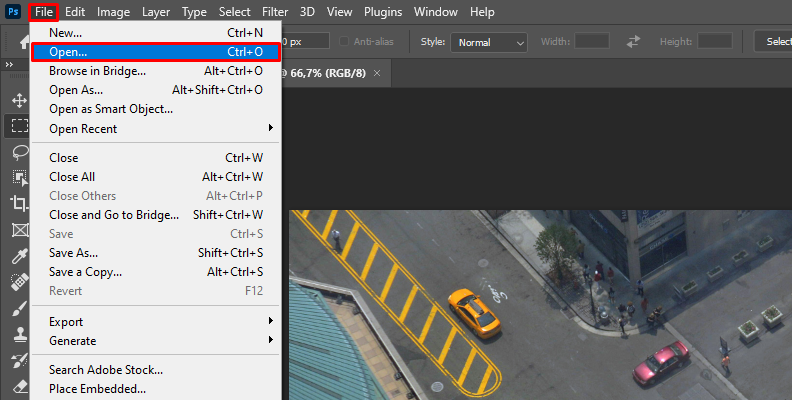Click the Feather px input field
Screen dimensions: 792x400
305,41
